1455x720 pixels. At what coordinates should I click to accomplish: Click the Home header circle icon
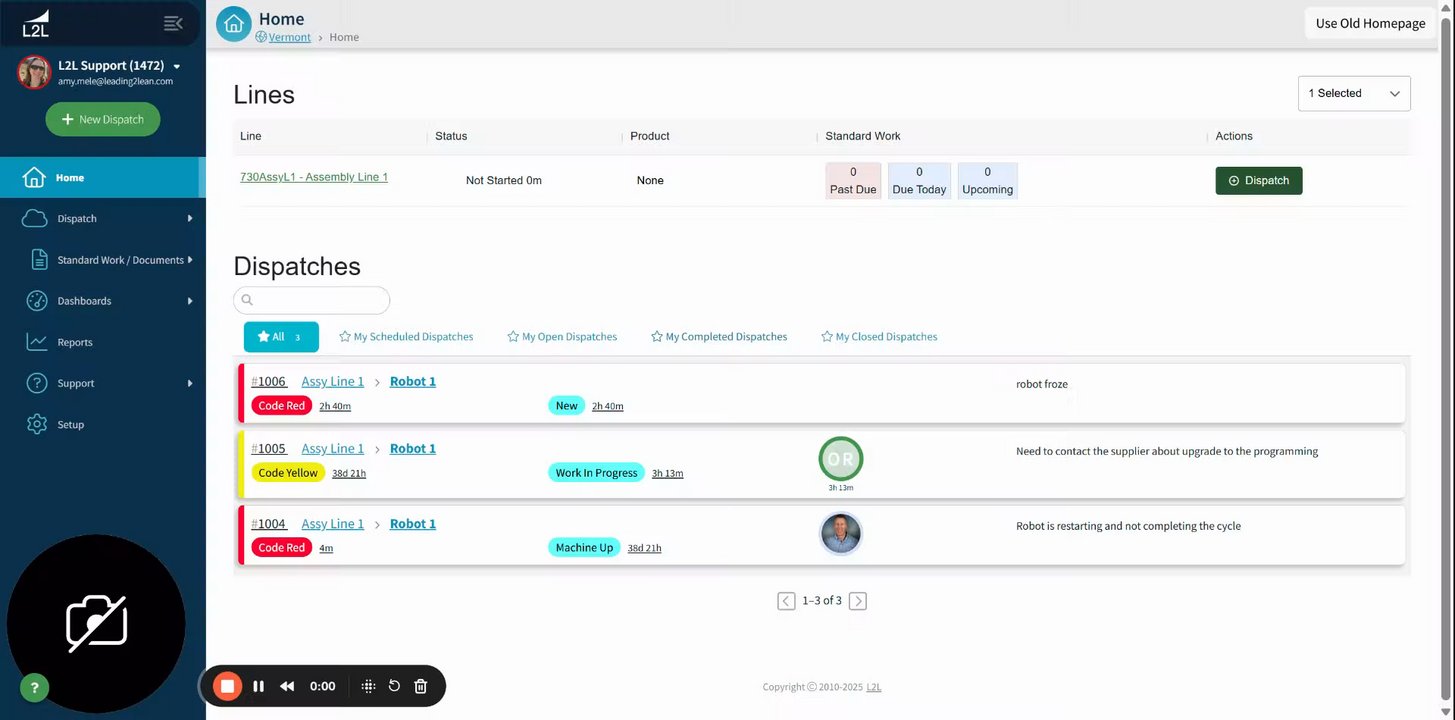234,24
